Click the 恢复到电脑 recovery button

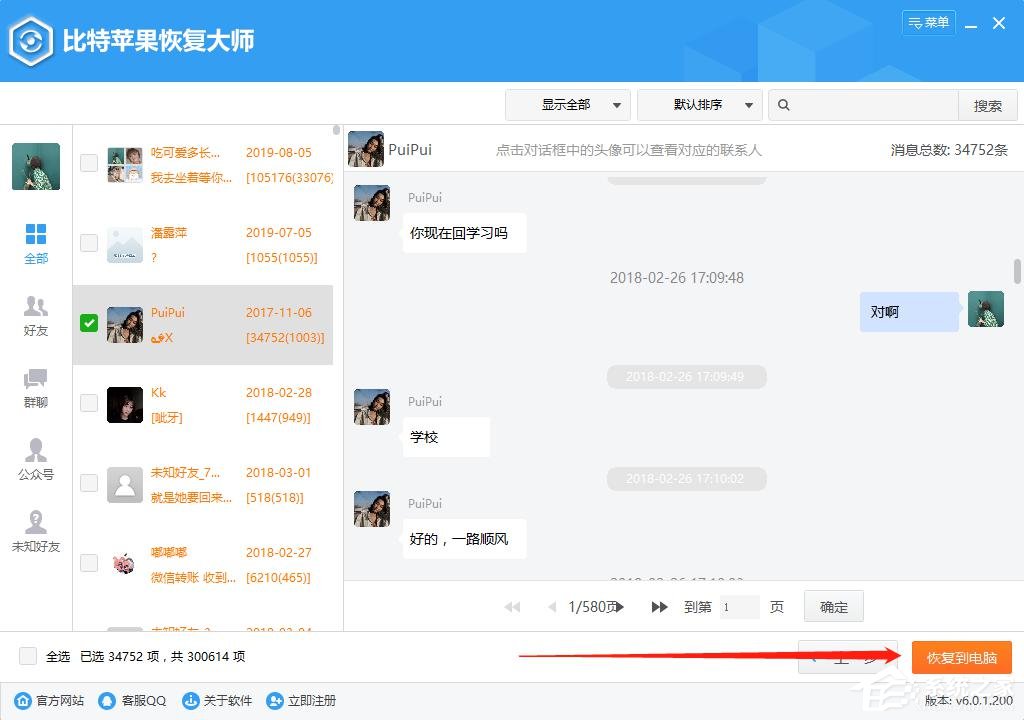pos(961,657)
